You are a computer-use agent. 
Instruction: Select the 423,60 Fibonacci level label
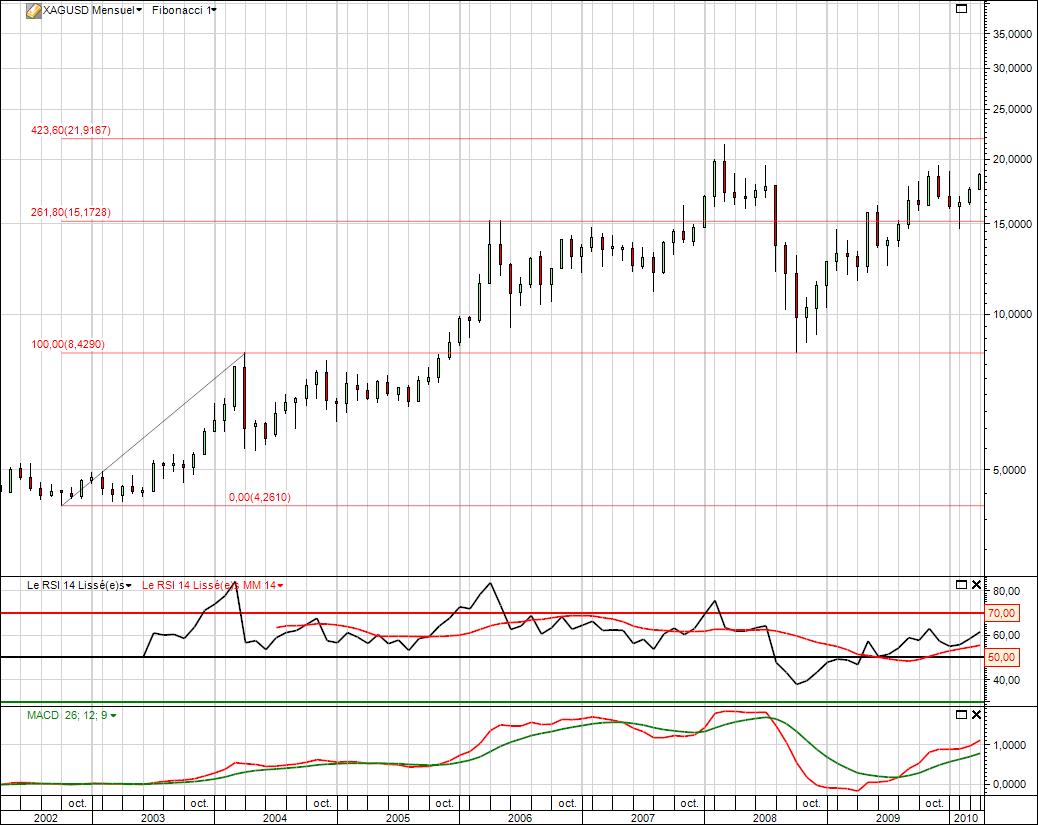pos(70,130)
